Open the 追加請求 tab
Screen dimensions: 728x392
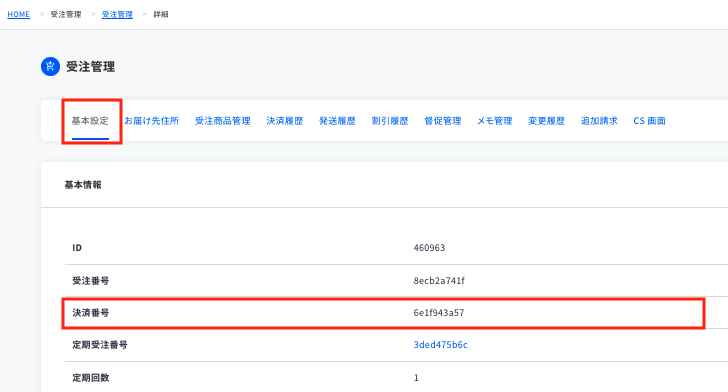[x=599, y=121]
